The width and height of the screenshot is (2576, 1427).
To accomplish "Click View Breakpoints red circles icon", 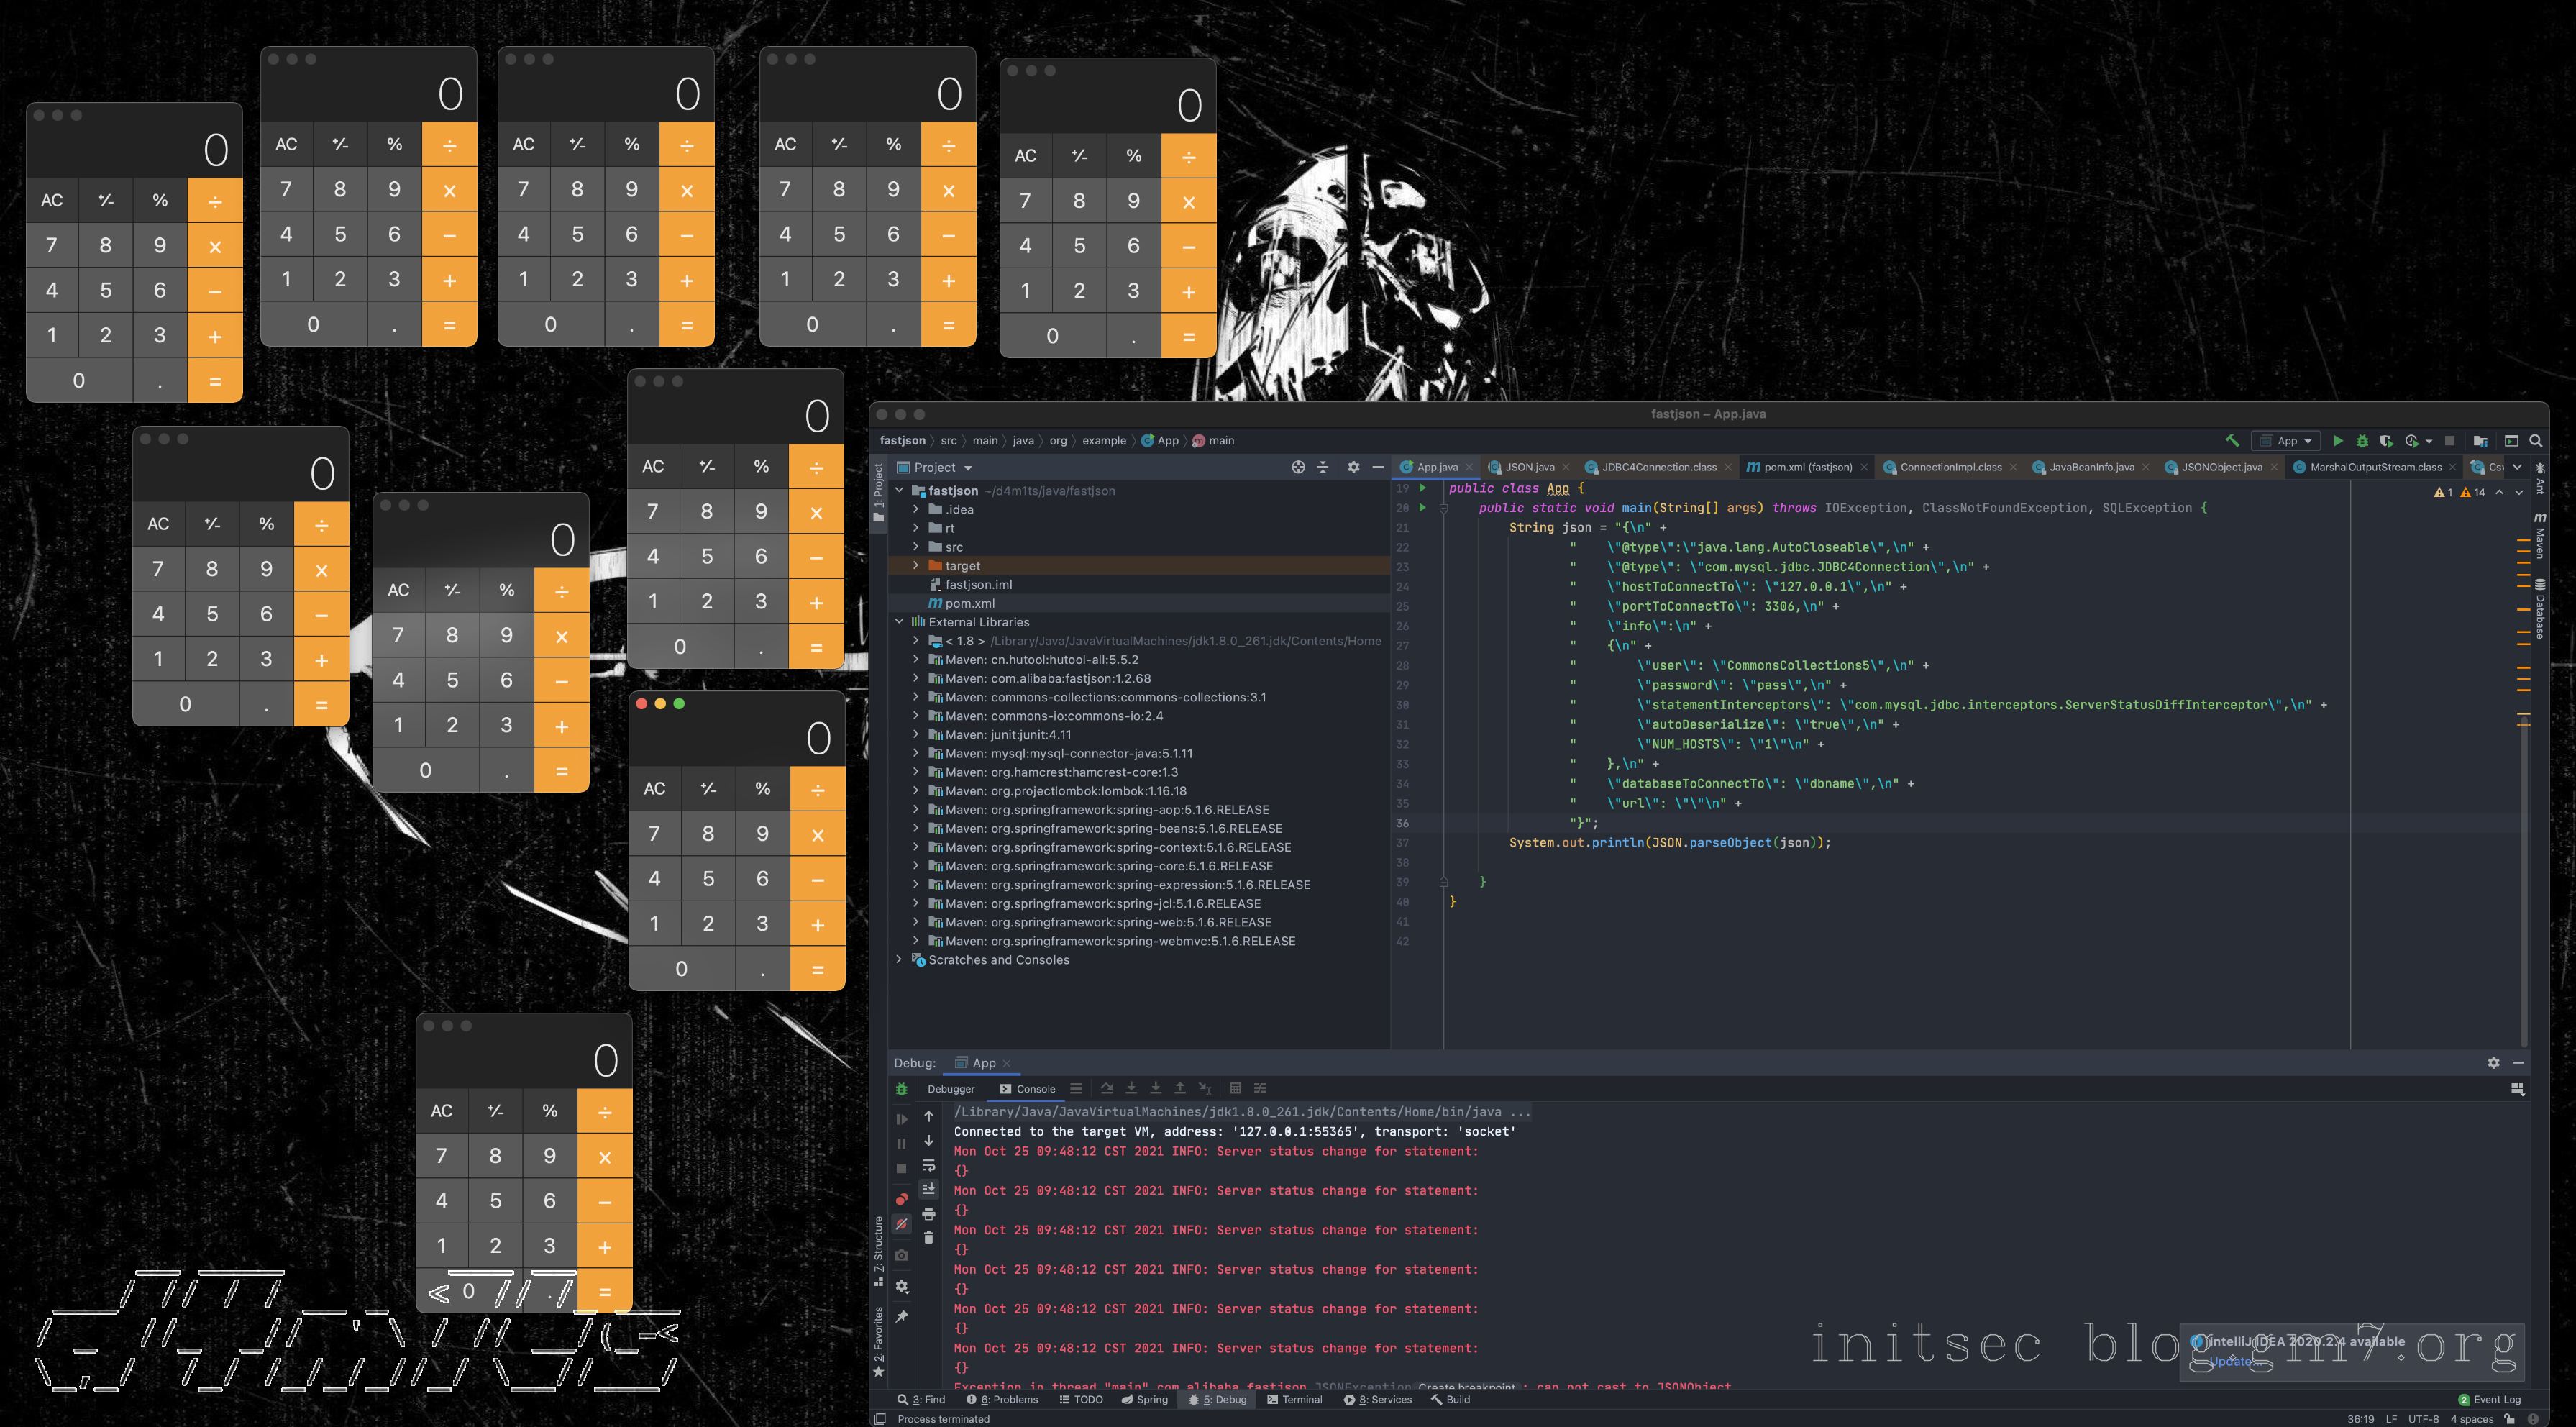I will pos(901,1199).
